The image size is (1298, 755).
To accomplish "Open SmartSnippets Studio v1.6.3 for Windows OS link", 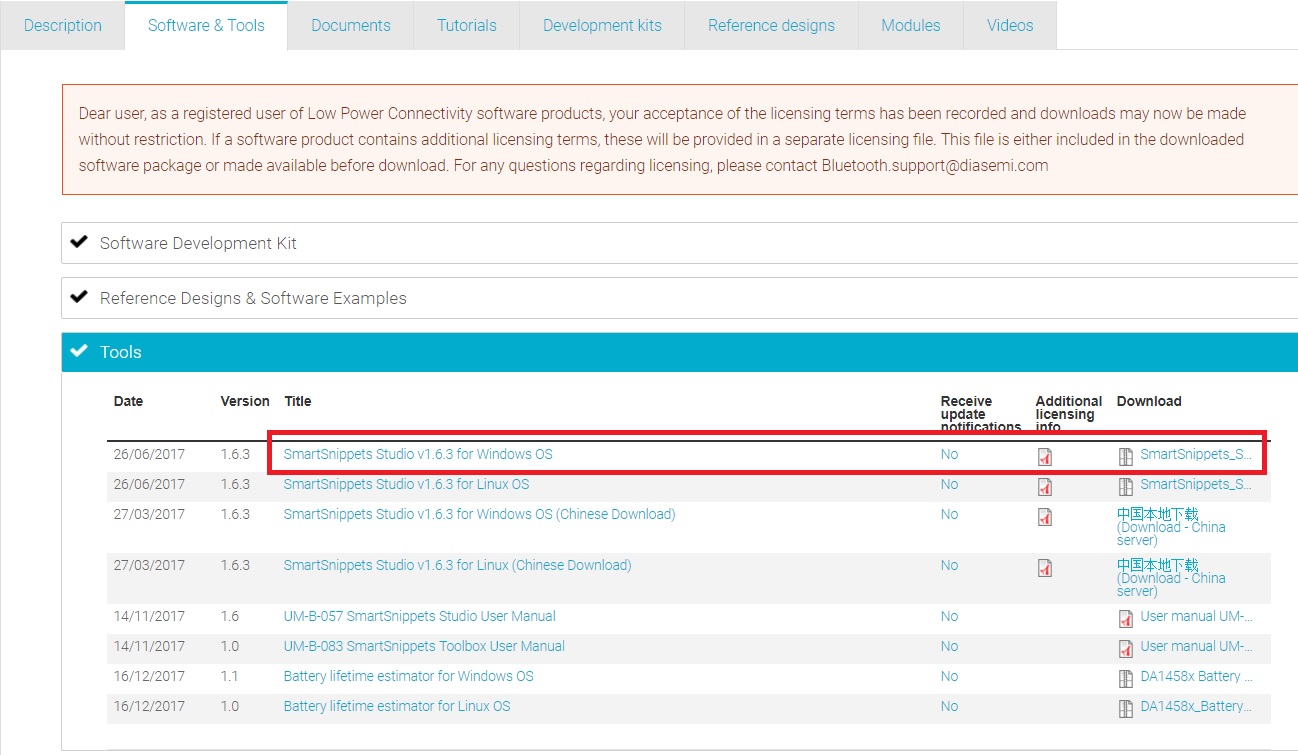I will pos(418,454).
